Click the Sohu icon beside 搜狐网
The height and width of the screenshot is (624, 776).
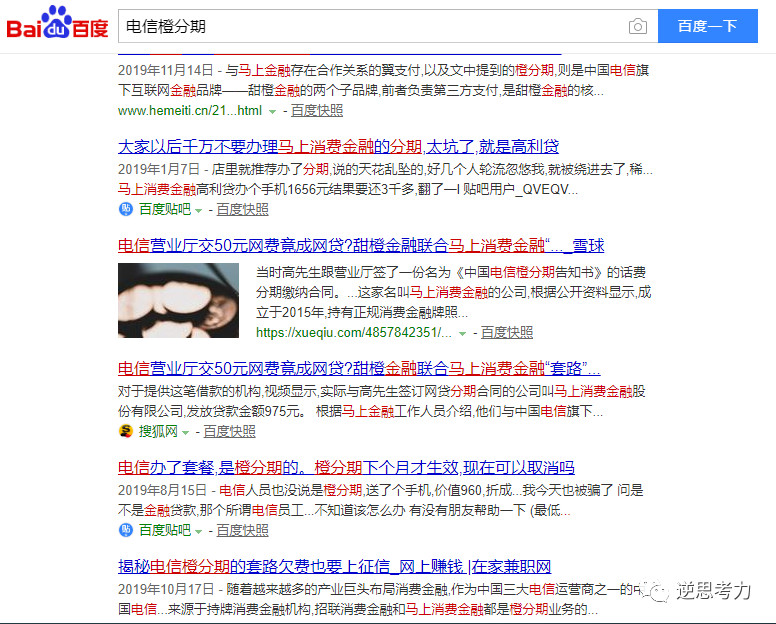click(126, 432)
